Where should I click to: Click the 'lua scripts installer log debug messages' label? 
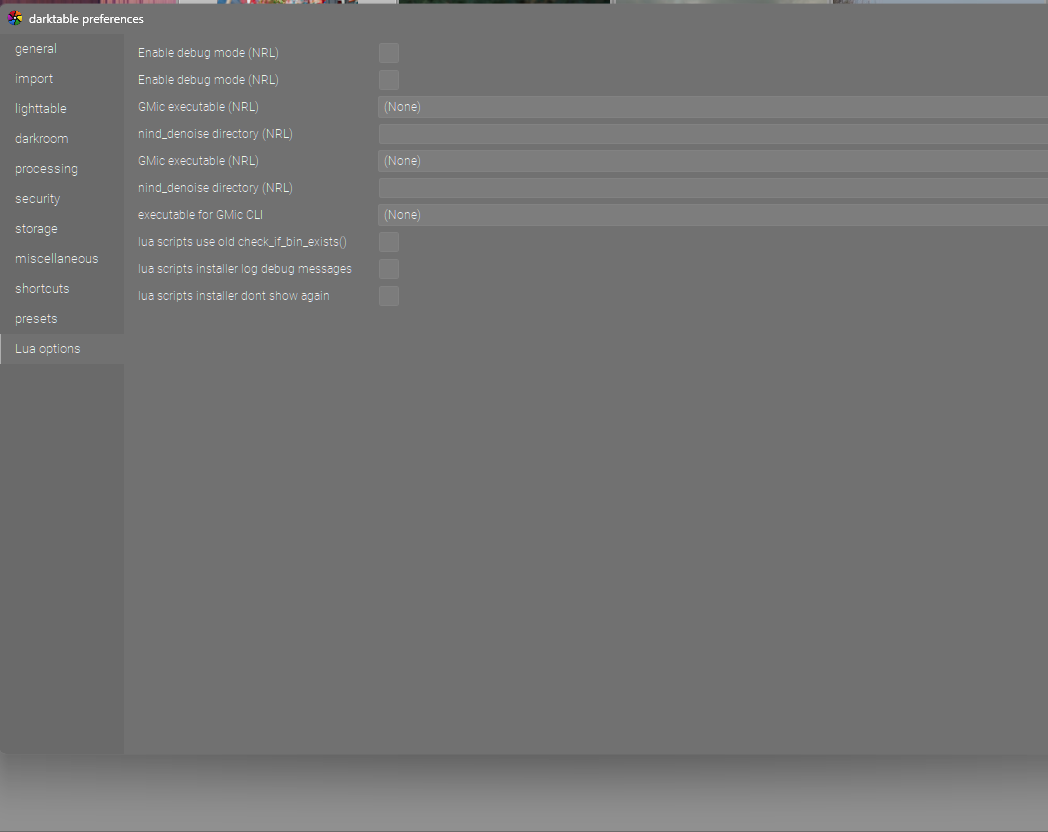point(245,269)
